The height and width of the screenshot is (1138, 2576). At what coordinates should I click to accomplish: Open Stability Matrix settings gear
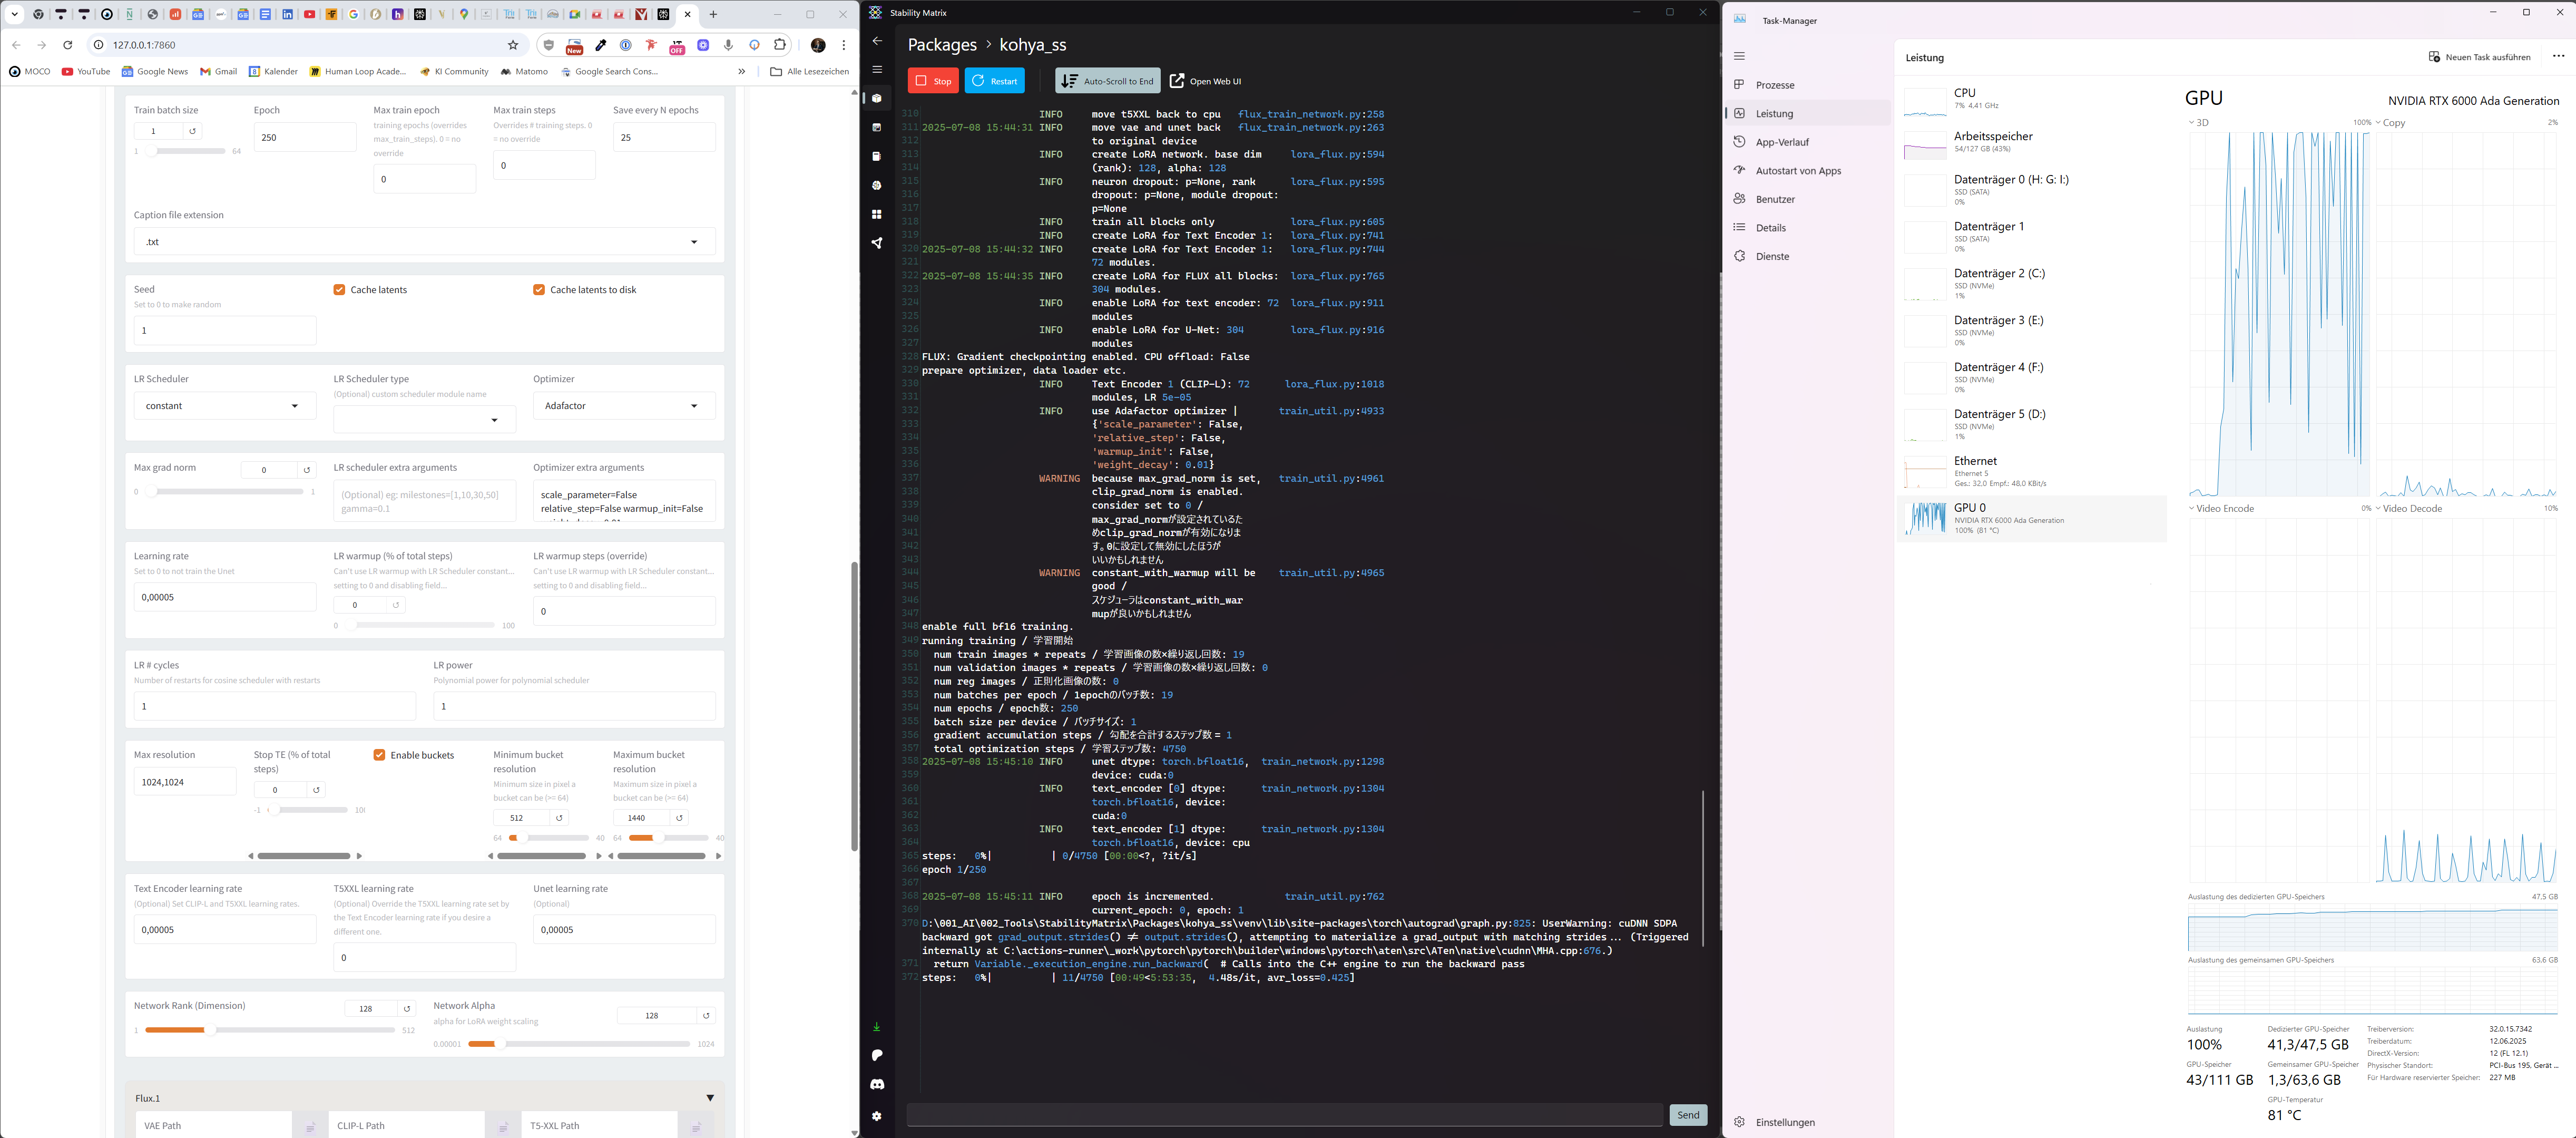(877, 1116)
